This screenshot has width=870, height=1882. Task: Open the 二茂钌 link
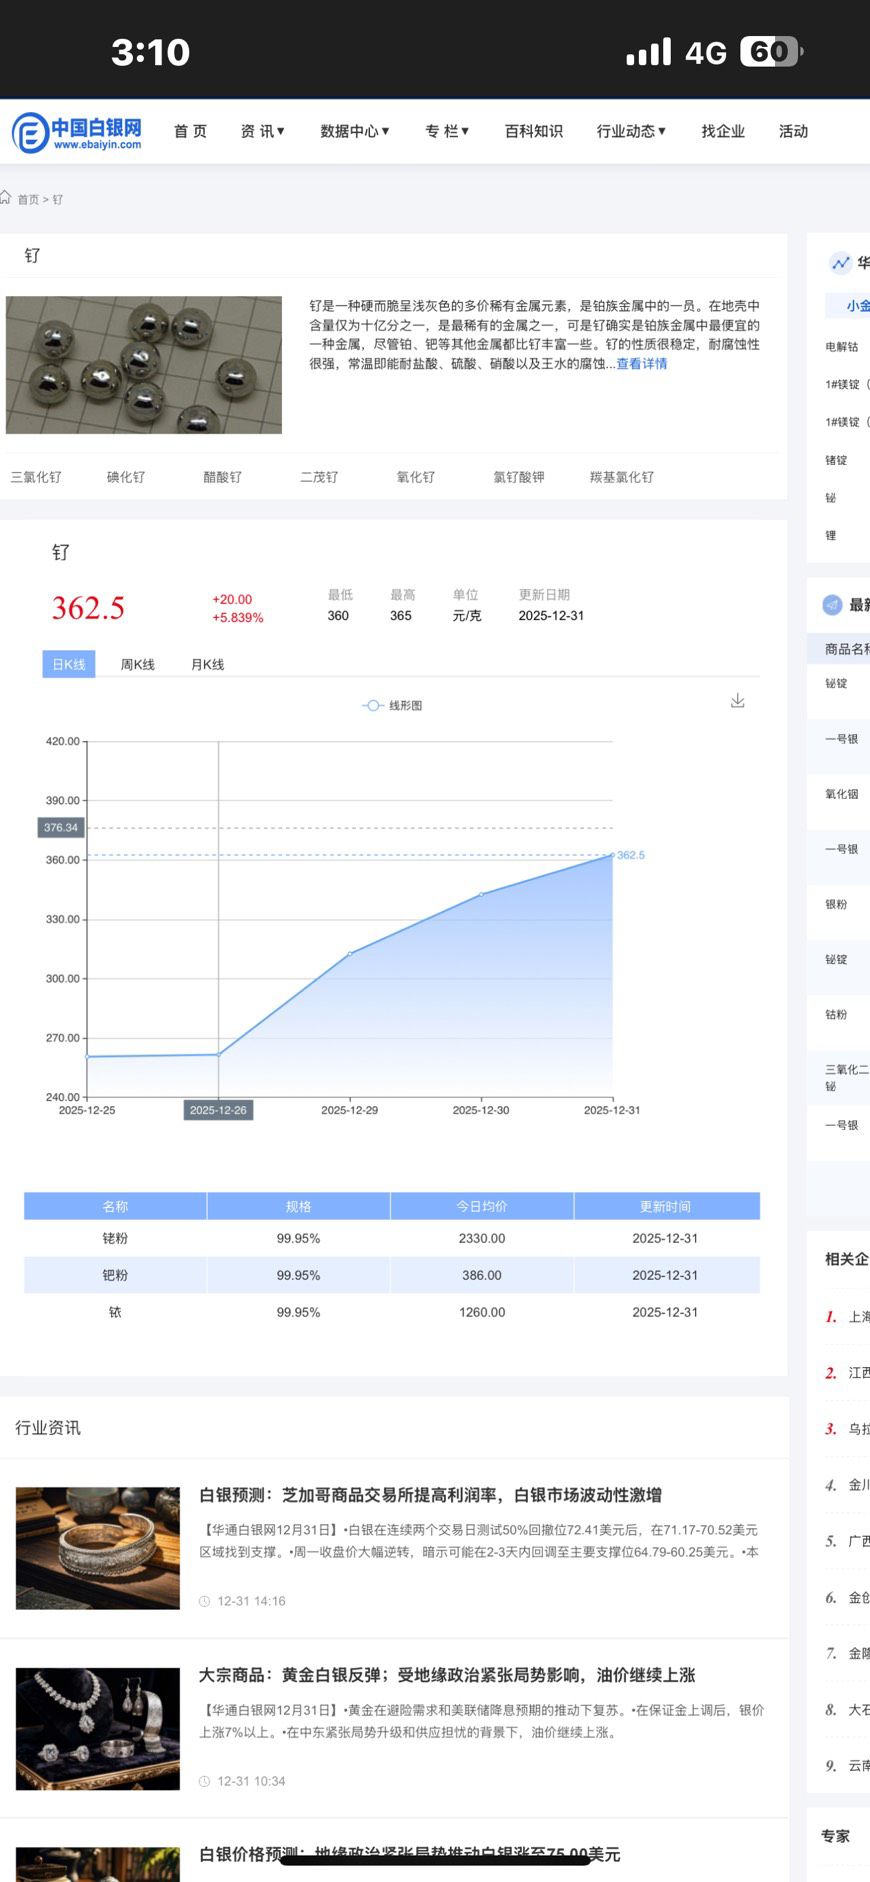[319, 477]
